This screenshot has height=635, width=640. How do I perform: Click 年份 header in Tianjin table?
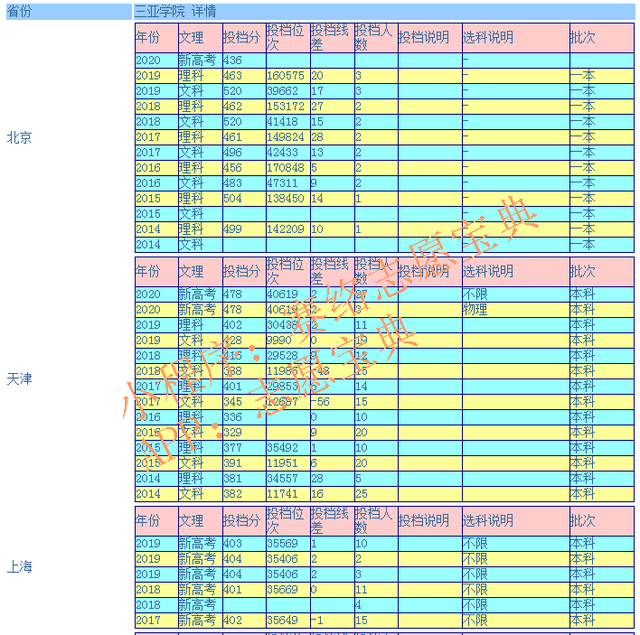(157, 271)
